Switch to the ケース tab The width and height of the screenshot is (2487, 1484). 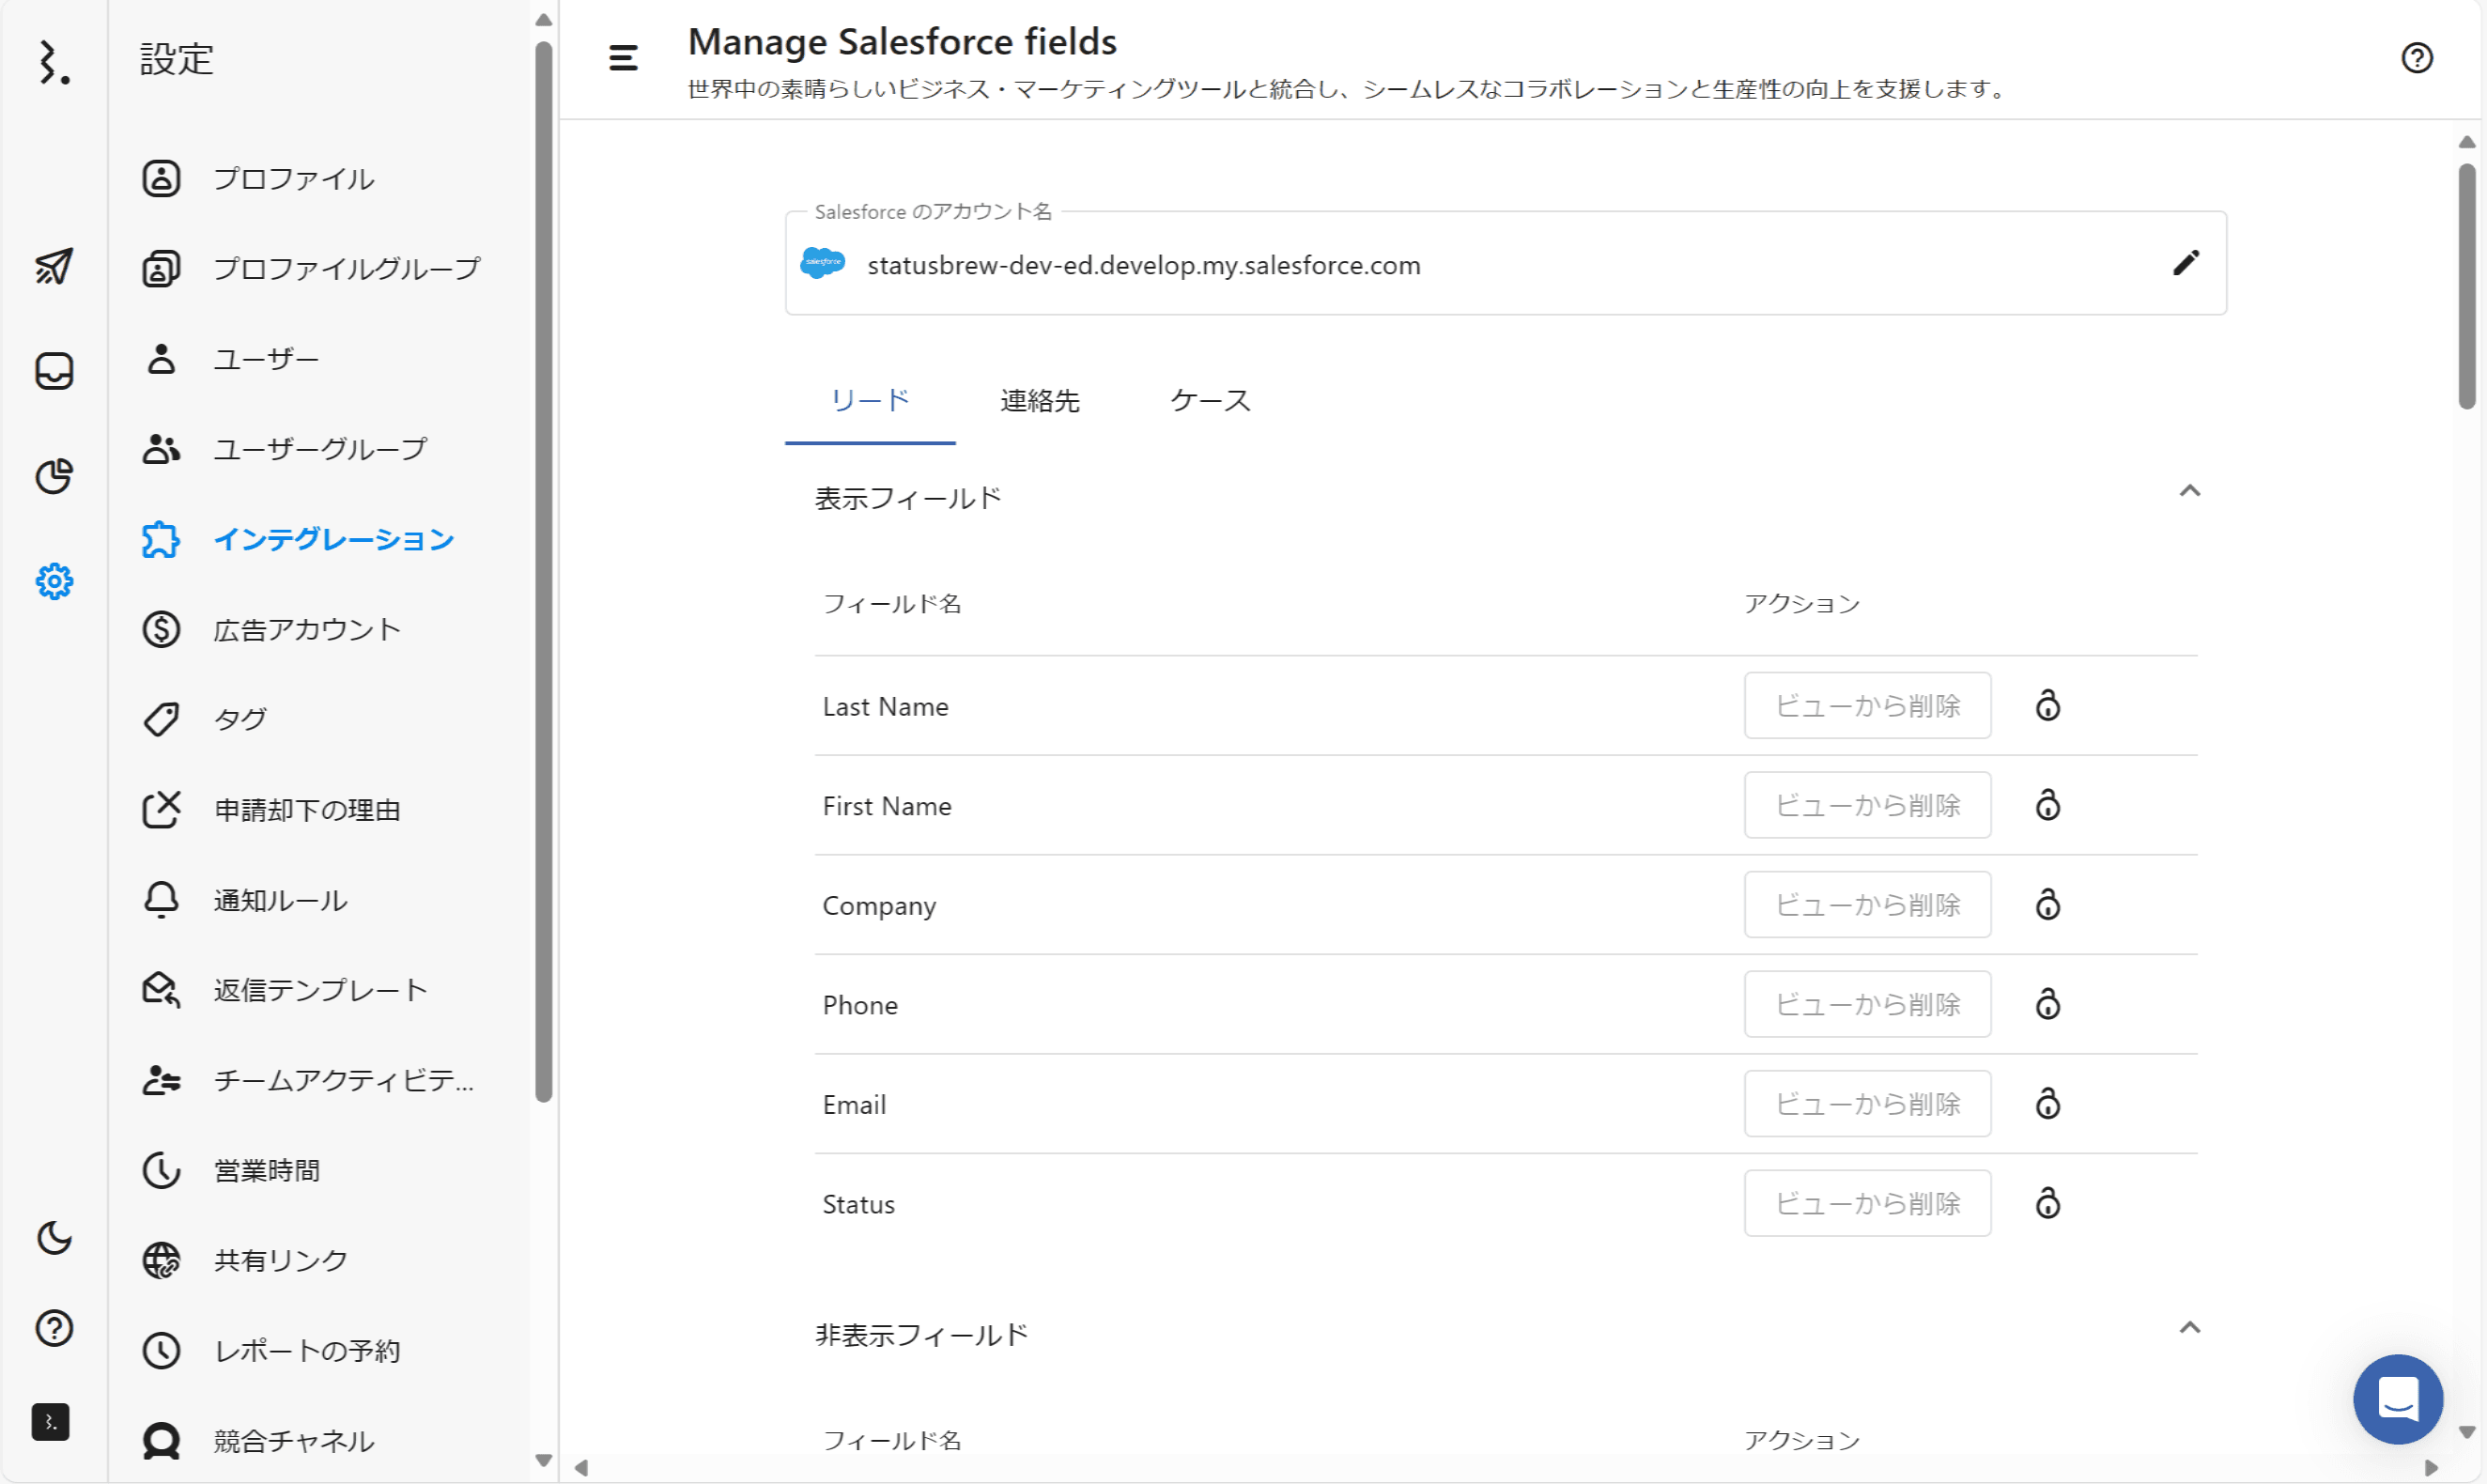coord(1210,401)
